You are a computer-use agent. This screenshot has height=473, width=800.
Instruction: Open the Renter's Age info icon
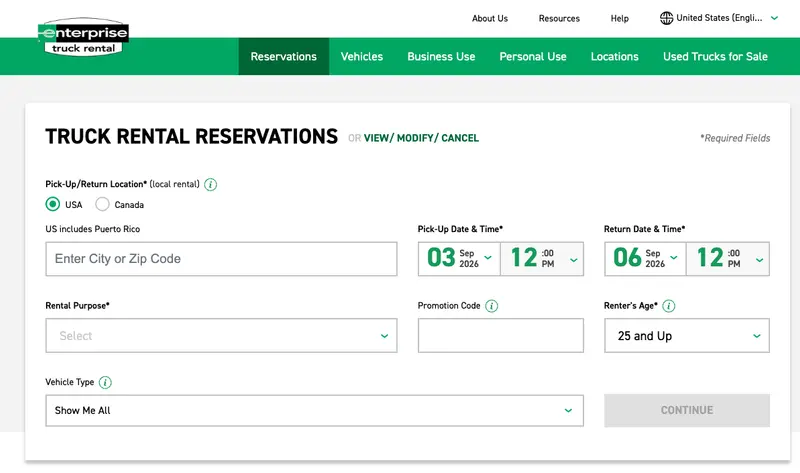pyautogui.click(x=668, y=306)
